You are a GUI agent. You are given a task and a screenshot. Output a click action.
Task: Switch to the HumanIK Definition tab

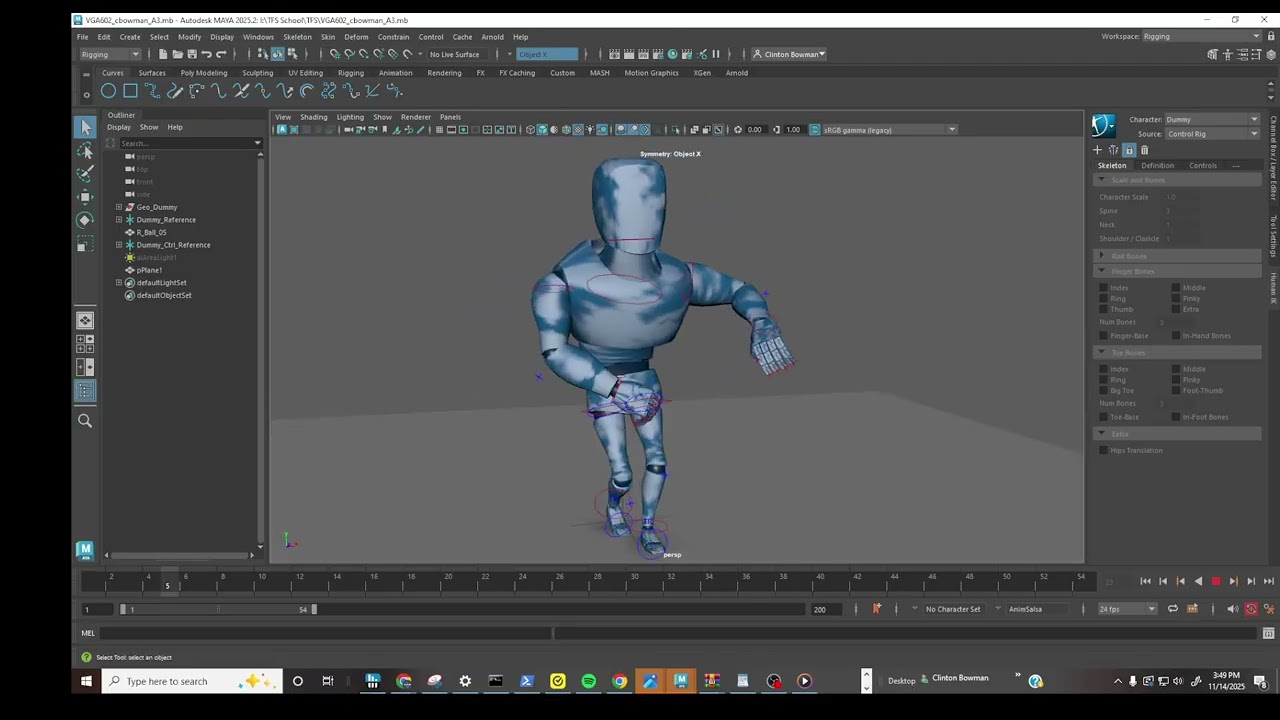pyautogui.click(x=1157, y=166)
